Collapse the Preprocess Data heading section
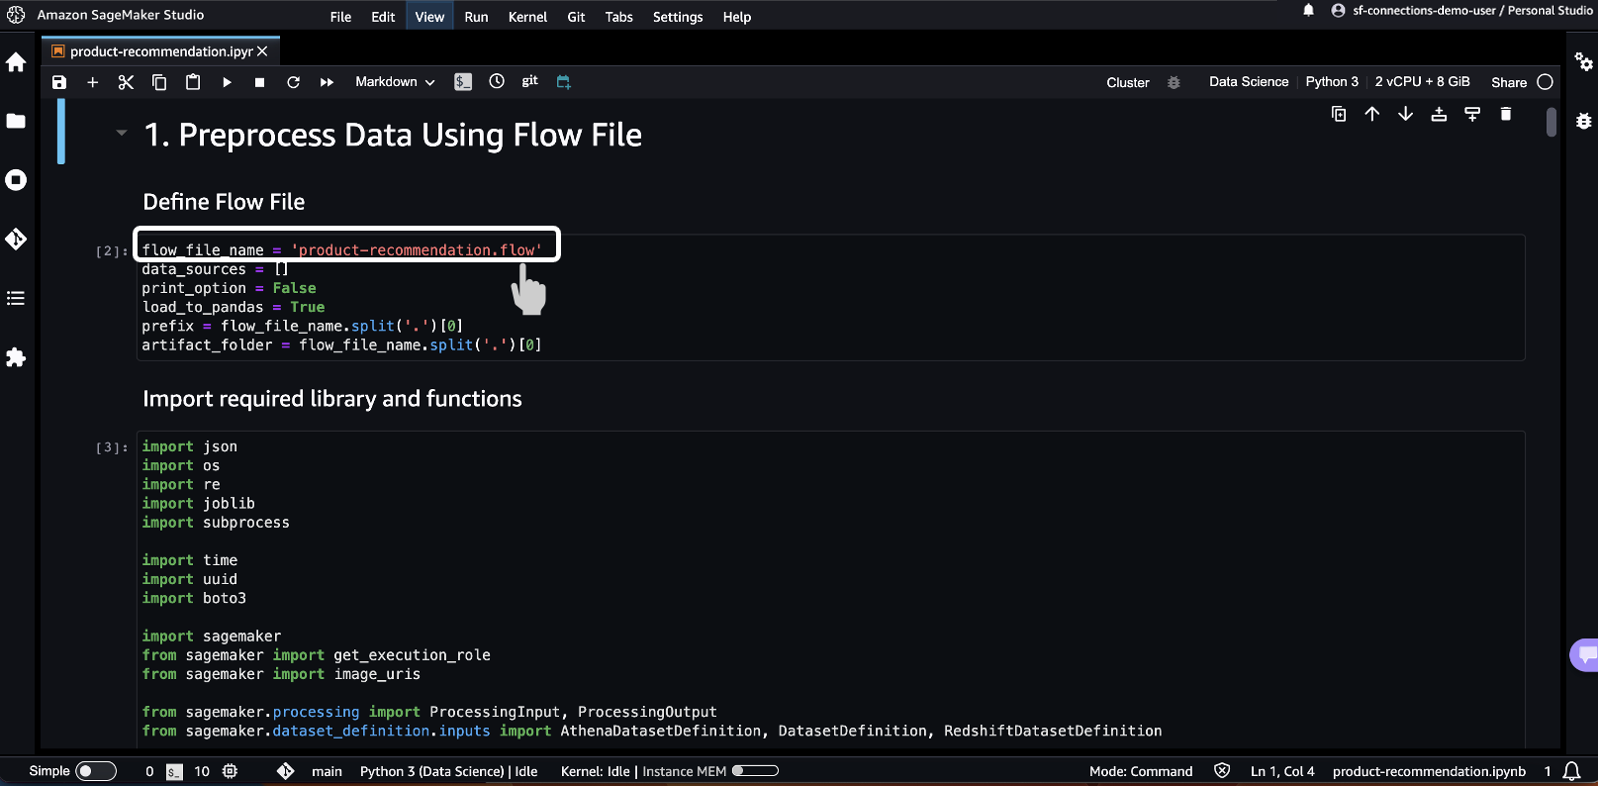This screenshot has width=1598, height=786. click(121, 133)
